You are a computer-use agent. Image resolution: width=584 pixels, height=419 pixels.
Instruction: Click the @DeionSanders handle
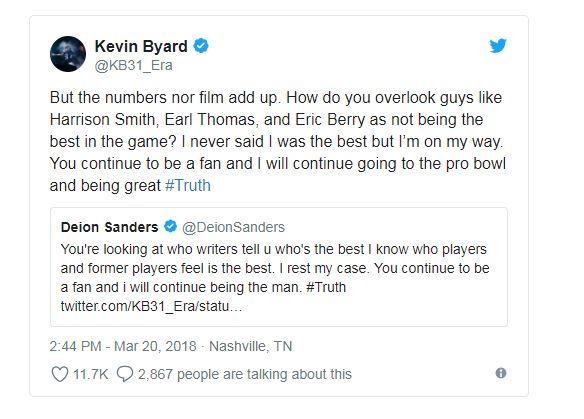(x=233, y=227)
